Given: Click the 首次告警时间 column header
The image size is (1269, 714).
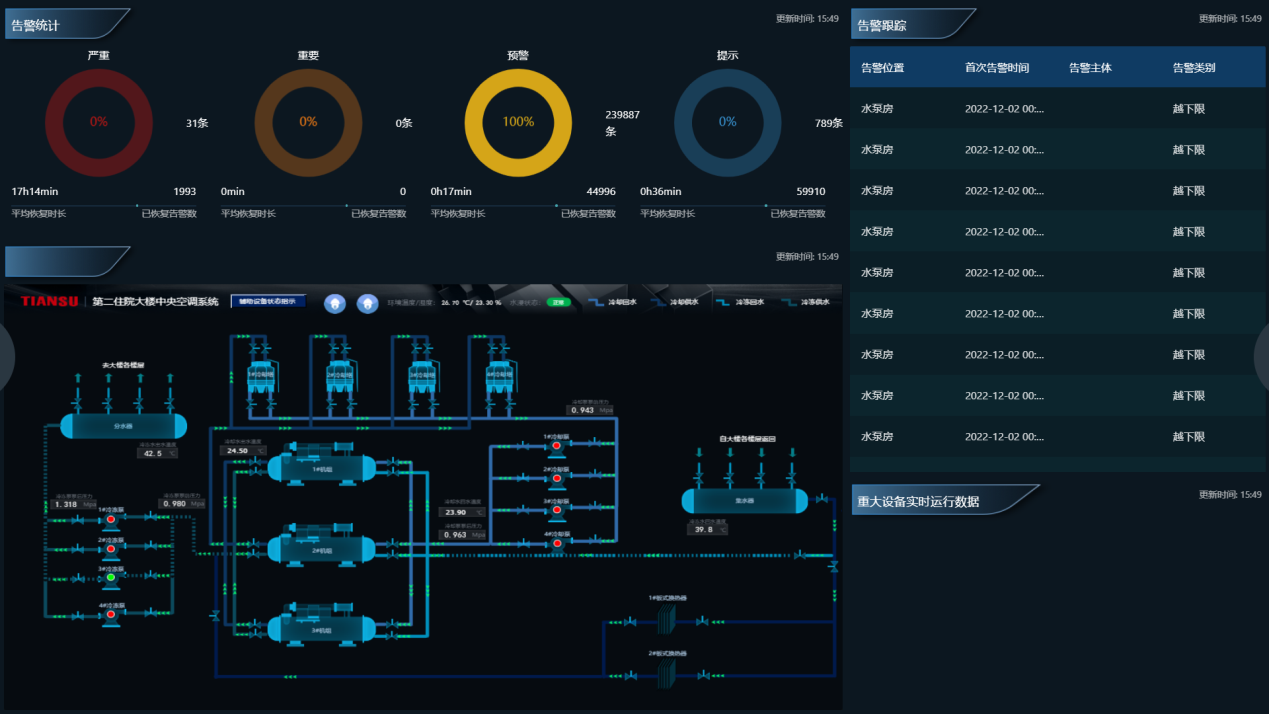Looking at the screenshot, I should tap(996, 68).
